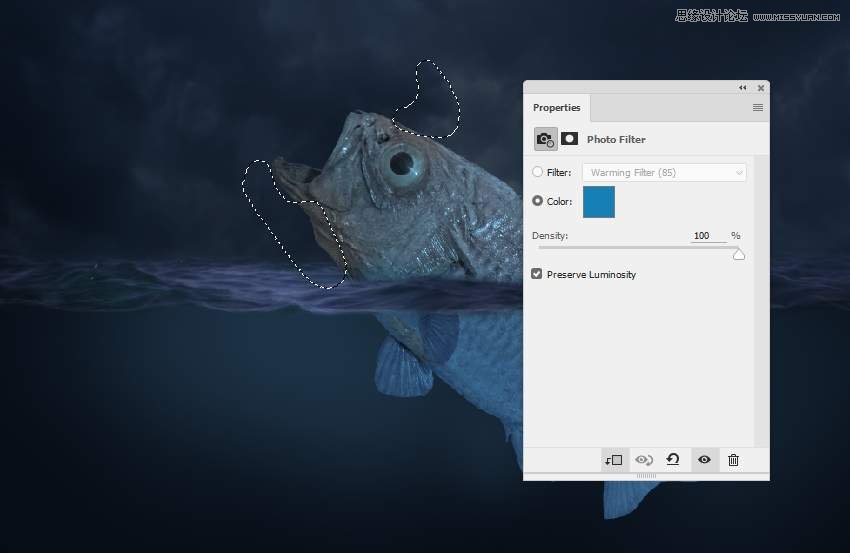Toggle adjustment layer visibility eye
850x553 pixels.
pyautogui.click(x=704, y=460)
